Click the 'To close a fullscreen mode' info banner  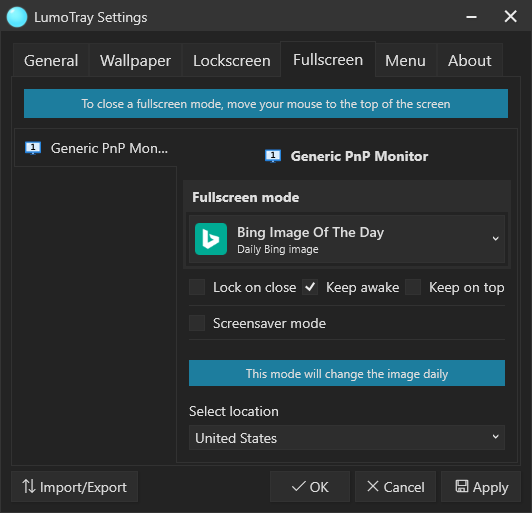tap(266, 103)
